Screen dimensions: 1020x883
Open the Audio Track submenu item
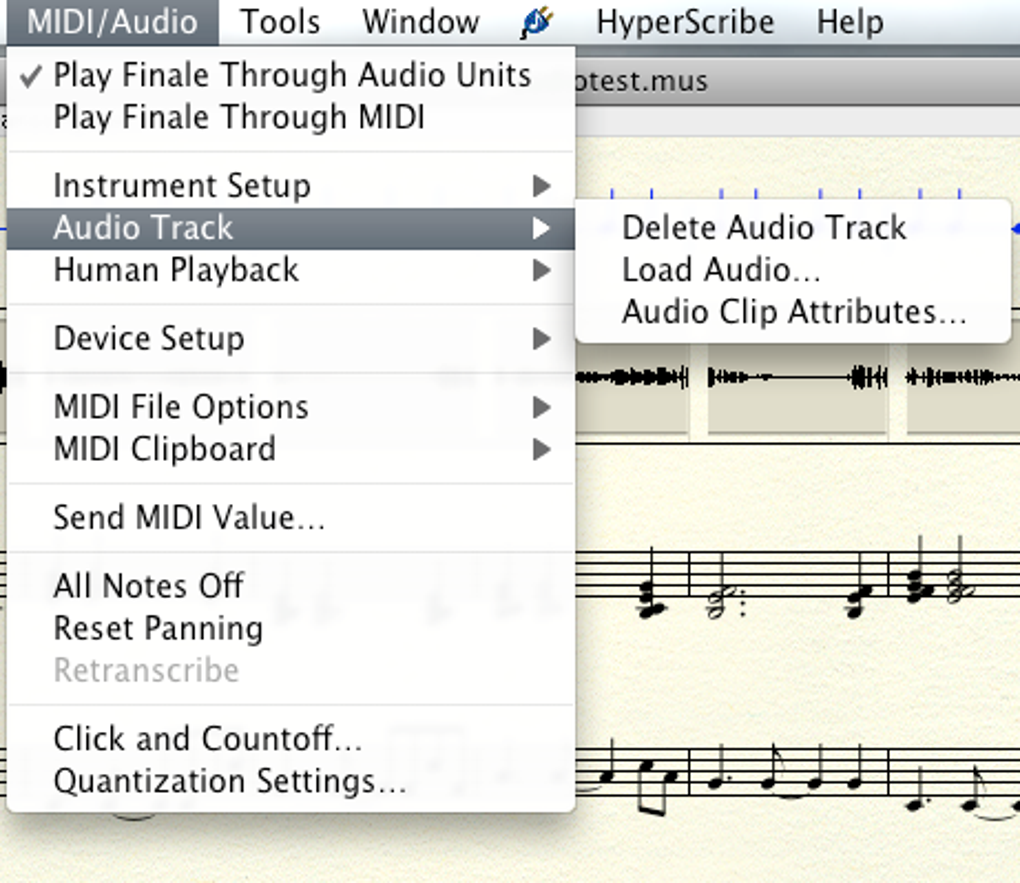tap(291, 228)
